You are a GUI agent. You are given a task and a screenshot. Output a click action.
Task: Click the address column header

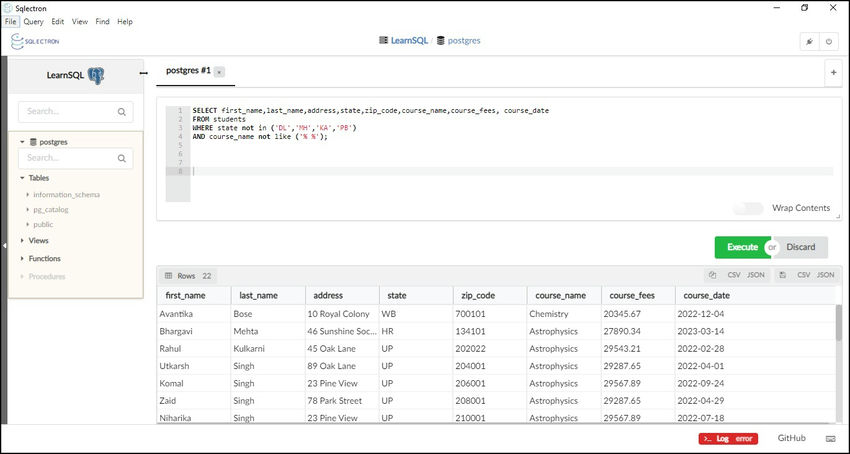pyautogui.click(x=342, y=296)
